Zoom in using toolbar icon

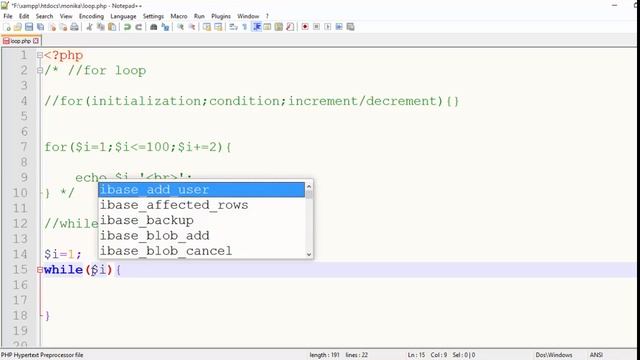pyautogui.click(x=180, y=27)
